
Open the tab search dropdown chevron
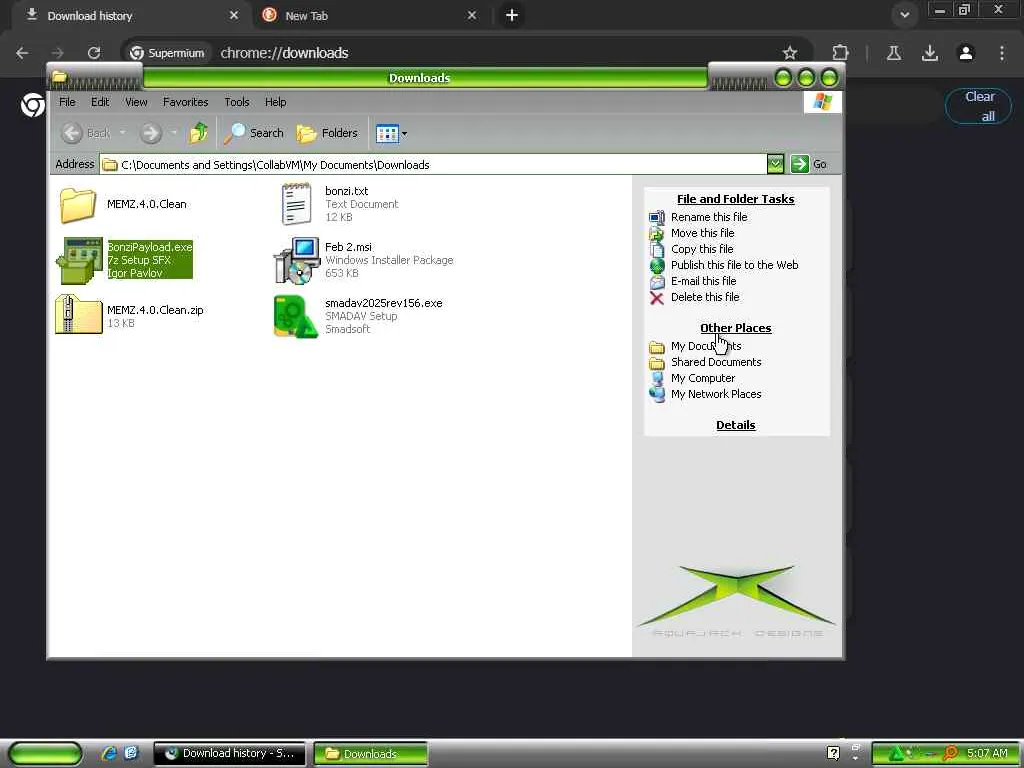click(904, 14)
